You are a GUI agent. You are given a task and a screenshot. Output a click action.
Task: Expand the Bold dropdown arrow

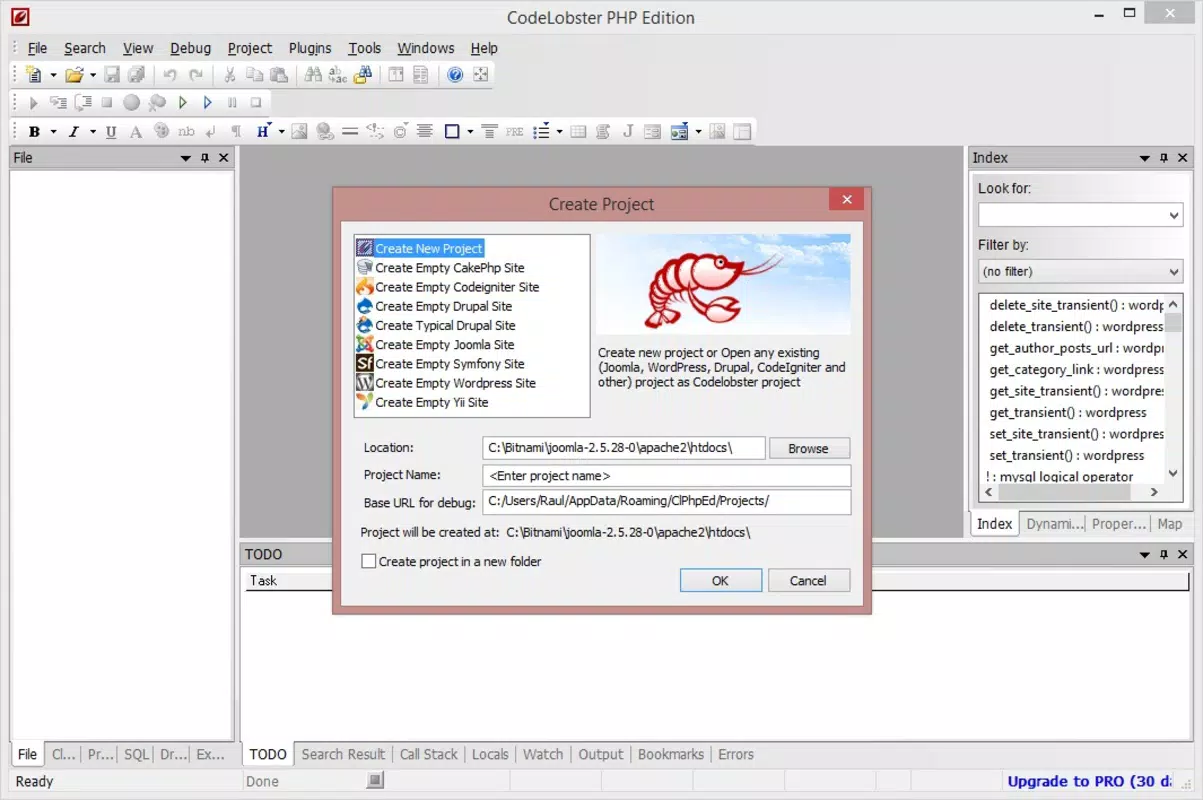pyautogui.click(x=53, y=131)
